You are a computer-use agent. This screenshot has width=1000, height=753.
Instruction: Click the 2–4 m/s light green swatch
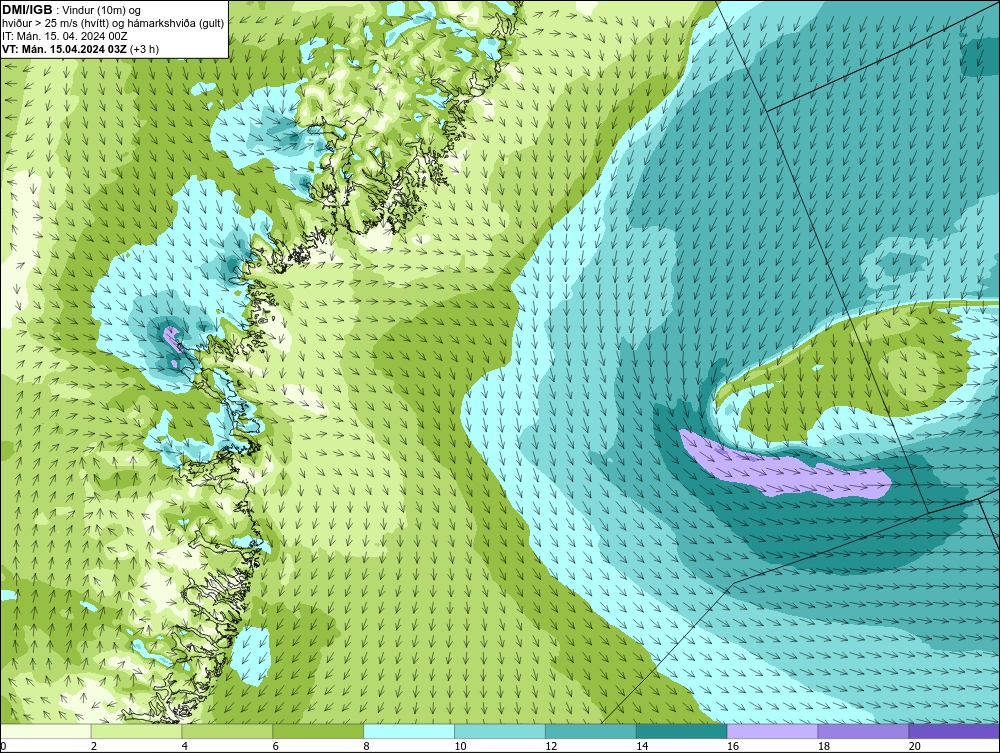136,731
